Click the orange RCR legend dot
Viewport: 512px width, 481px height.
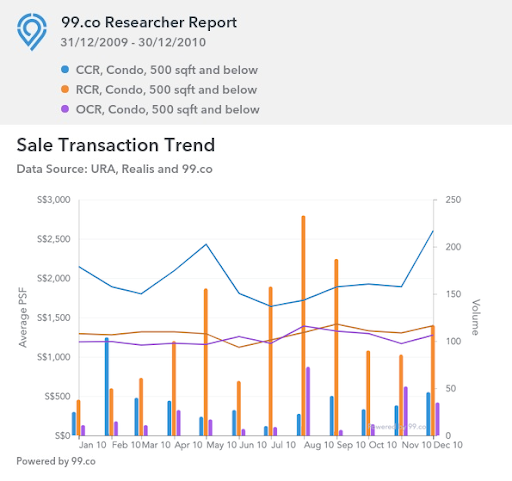coord(65,89)
